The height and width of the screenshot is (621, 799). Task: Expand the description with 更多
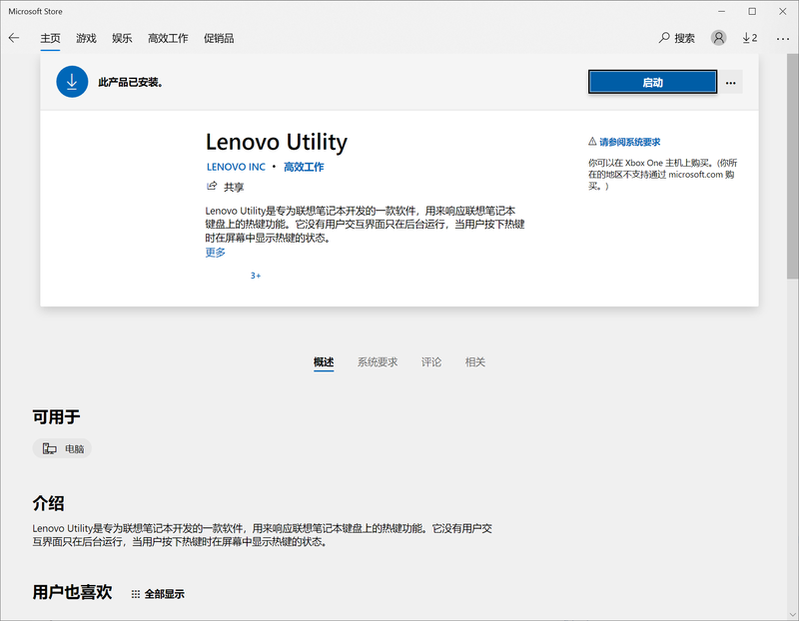[x=215, y=253]
